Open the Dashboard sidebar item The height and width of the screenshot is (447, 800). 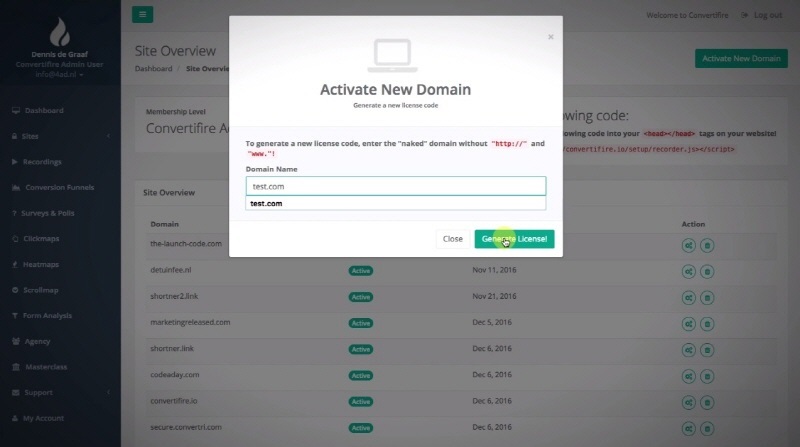(44, 110)
